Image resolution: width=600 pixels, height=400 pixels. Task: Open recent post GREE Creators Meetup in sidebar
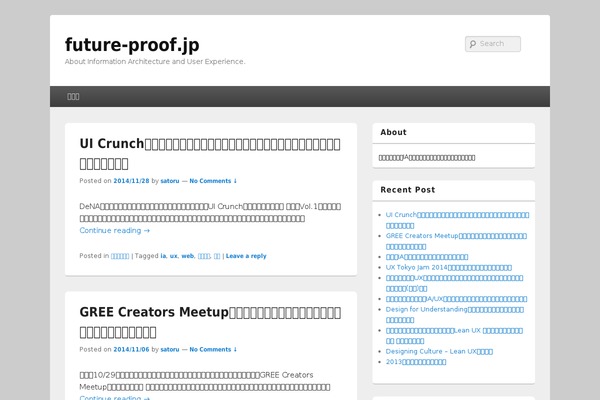pos(456,241)
